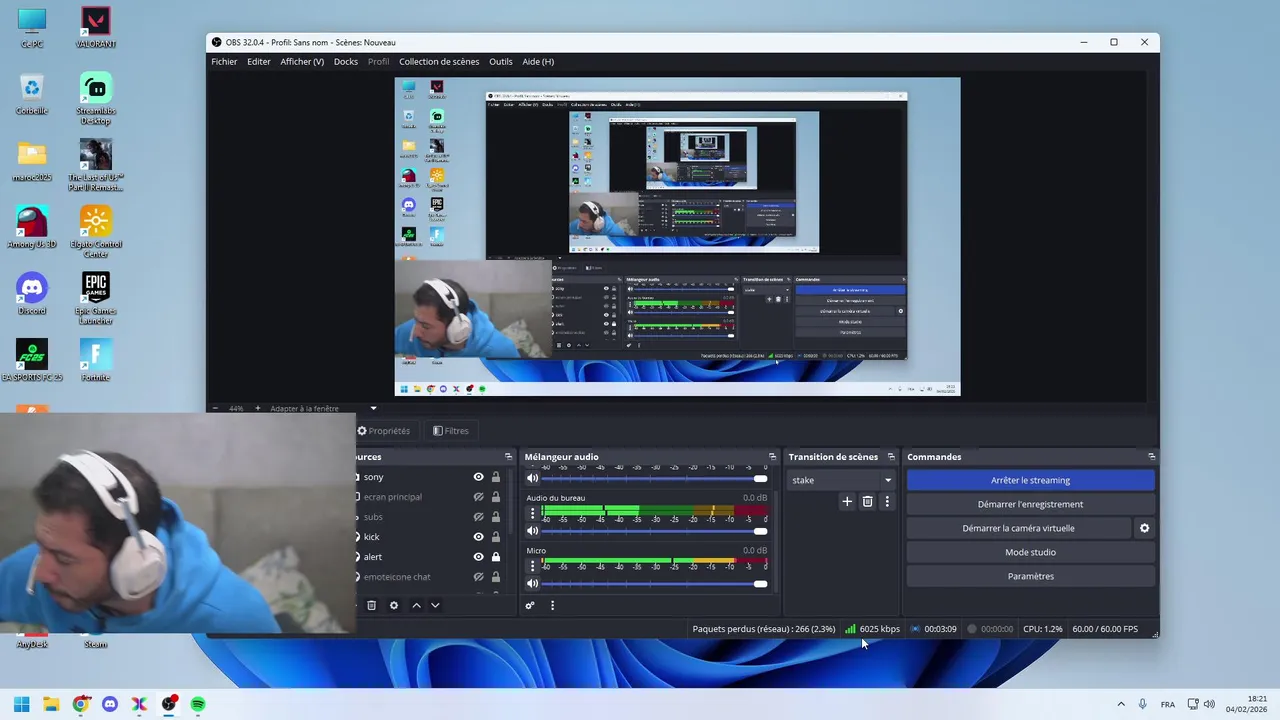The width and height of the screenshot is (1280, 720).
Task: Lock the sony source
Action: pyautogui.click(x=495, y=477)
